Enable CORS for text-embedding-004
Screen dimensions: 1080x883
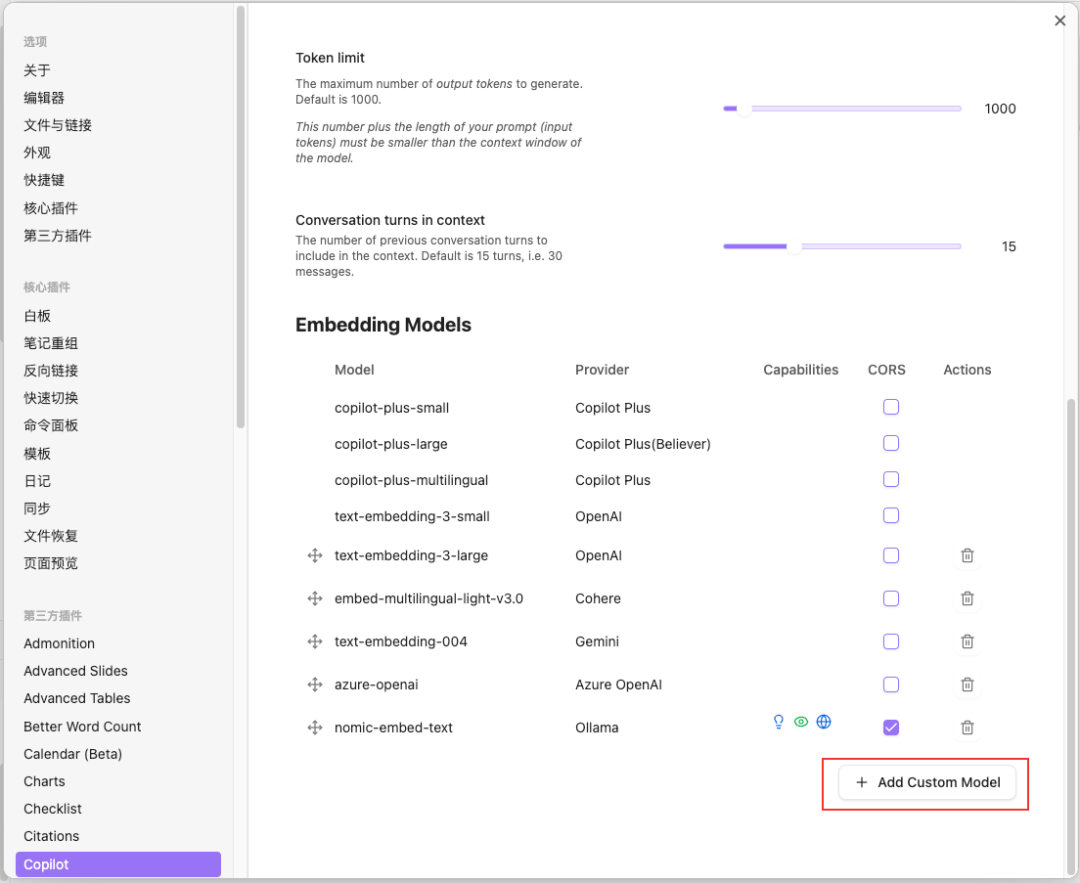click(x=891, y=641)
